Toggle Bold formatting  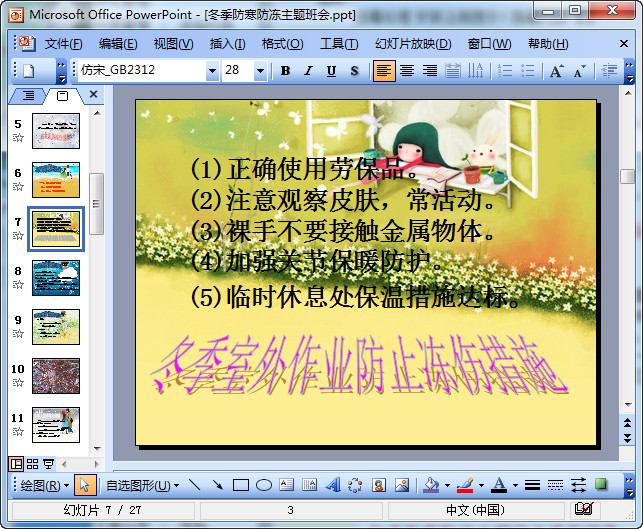(x=285, y=71)
